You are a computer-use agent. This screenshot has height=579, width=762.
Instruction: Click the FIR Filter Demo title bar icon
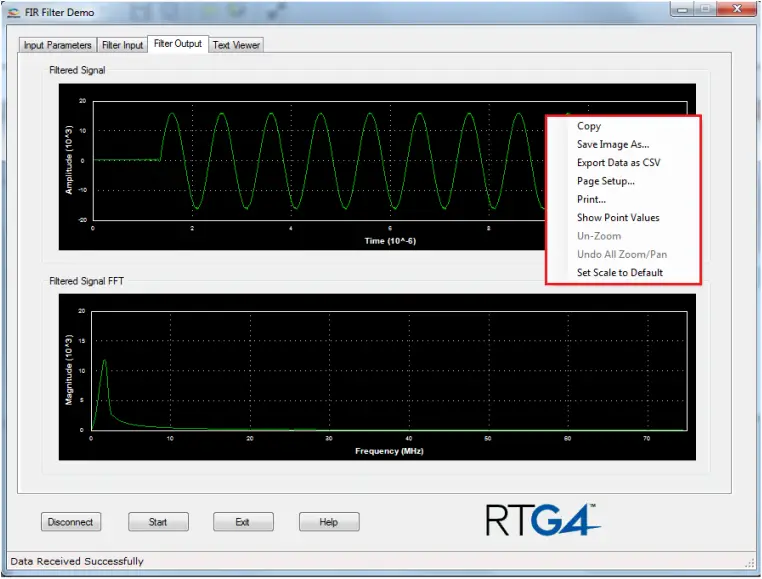click(x=14, y=13)
